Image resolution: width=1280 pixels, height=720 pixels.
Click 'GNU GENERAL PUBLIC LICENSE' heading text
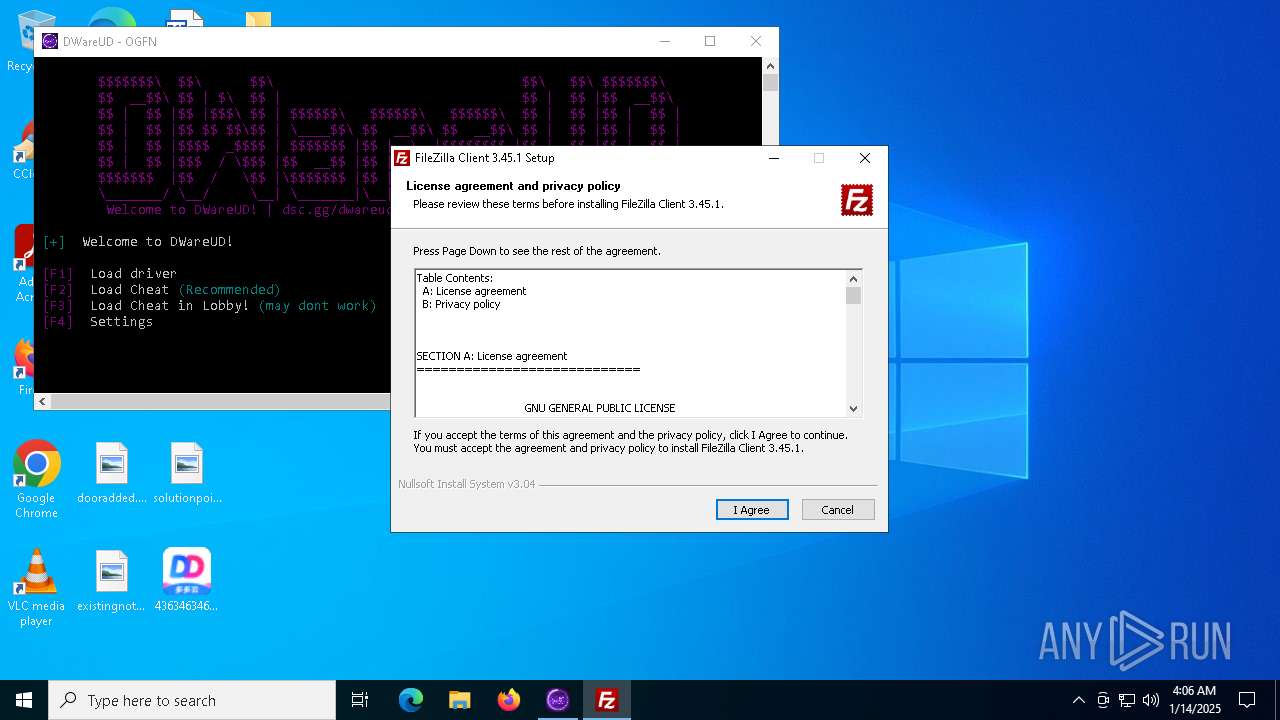pyautogui.click(x=600, y=408)
